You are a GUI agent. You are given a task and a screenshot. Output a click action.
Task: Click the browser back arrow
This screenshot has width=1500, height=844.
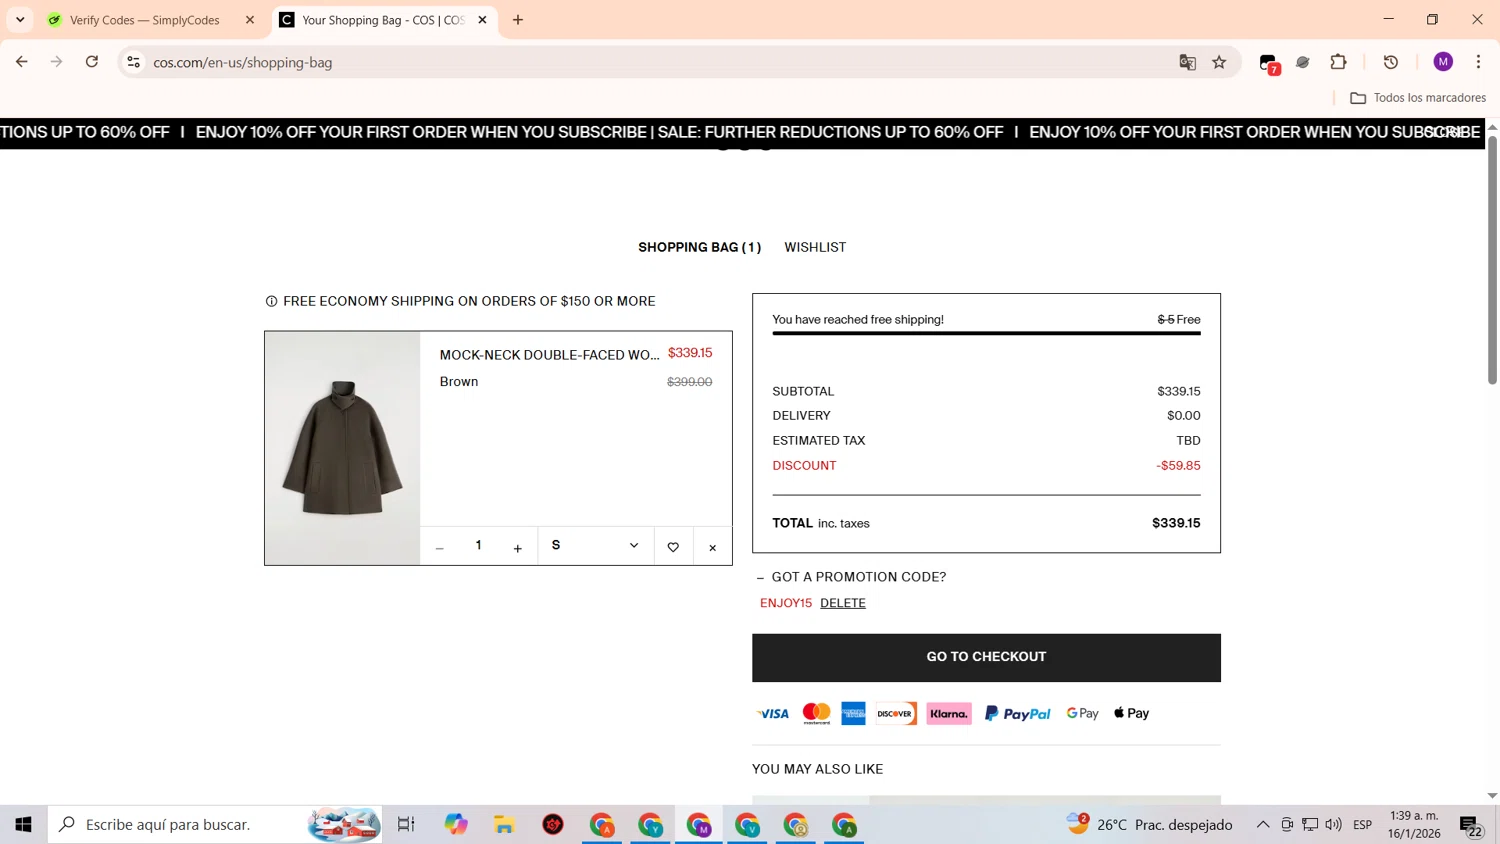[x=22, y=62]
